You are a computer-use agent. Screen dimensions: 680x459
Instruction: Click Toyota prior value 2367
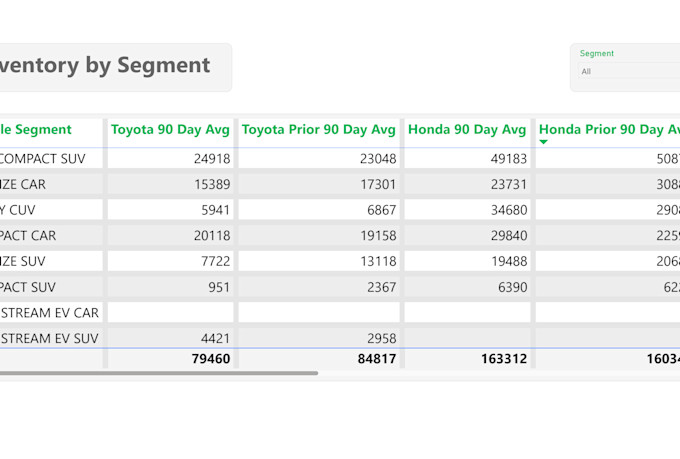(381, 287)
